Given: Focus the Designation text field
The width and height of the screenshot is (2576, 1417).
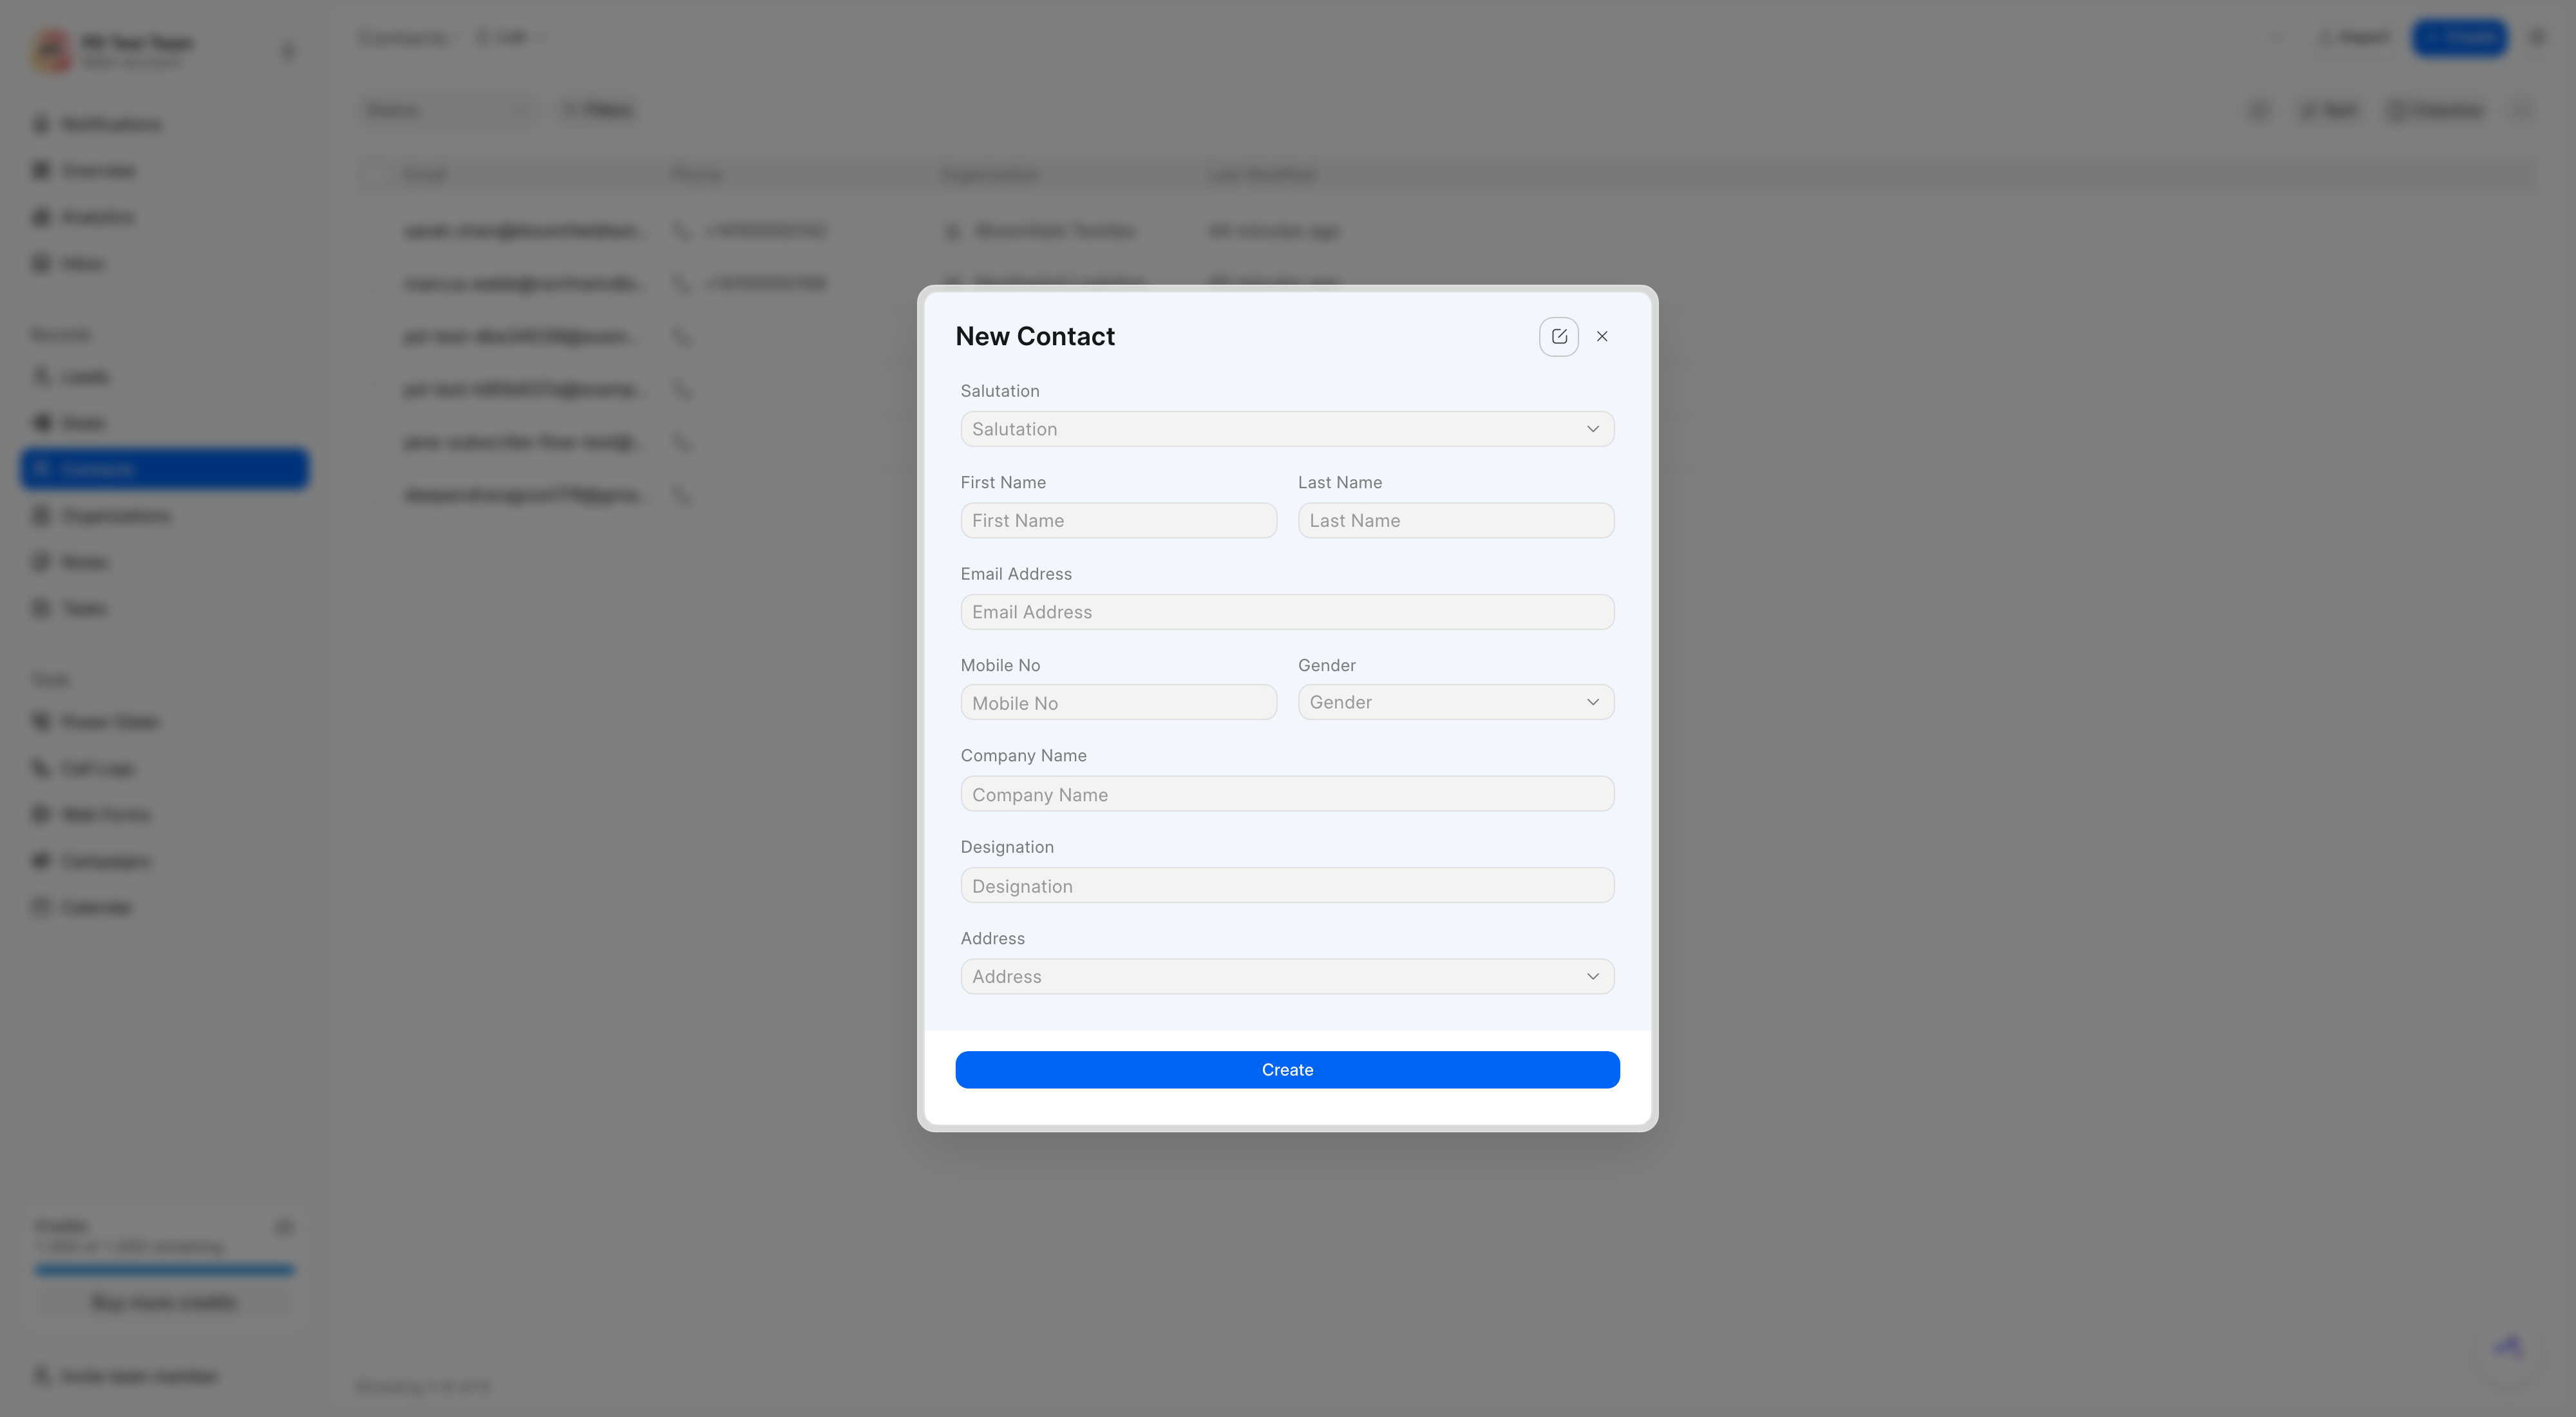Looking at the screenshot, I should (1287, 885).
